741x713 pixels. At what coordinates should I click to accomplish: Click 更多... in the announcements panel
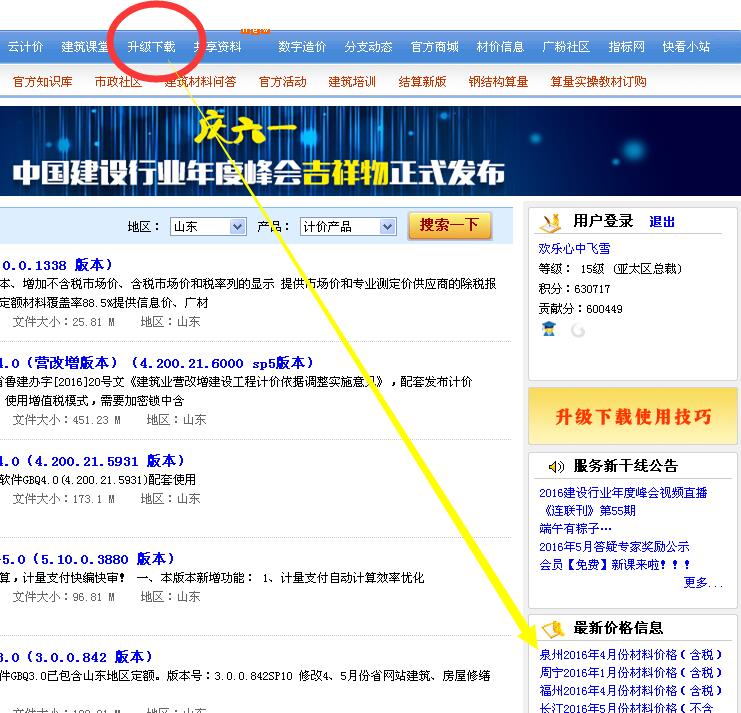(x=703, y=583)
